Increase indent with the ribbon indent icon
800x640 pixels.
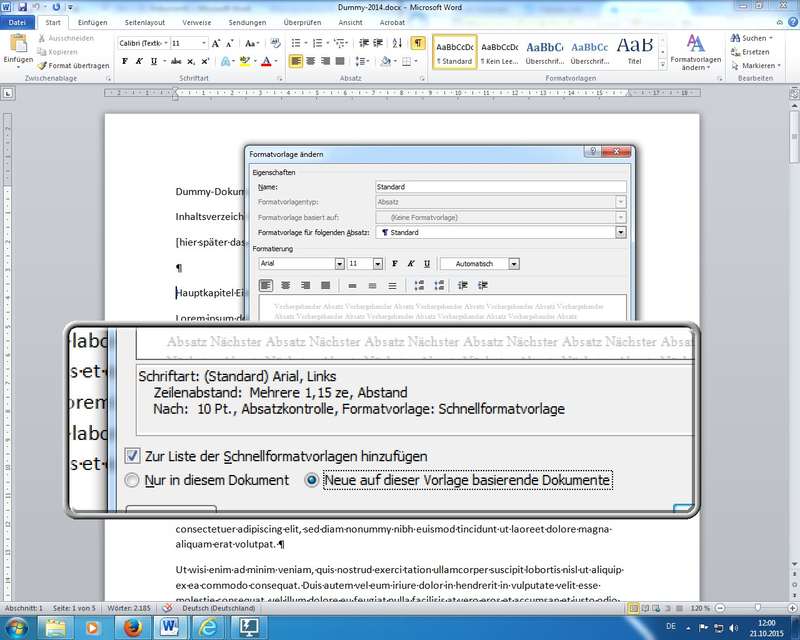tap(378, 43)
